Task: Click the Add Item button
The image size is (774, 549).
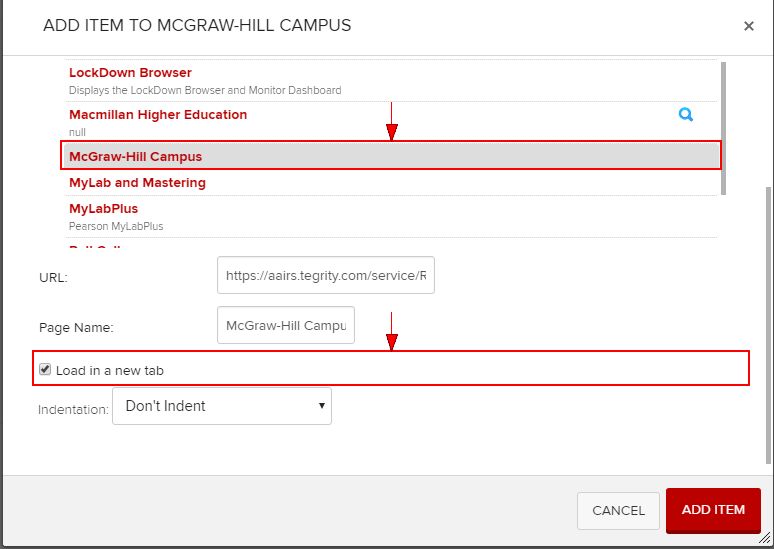Action: coord(713,510)
